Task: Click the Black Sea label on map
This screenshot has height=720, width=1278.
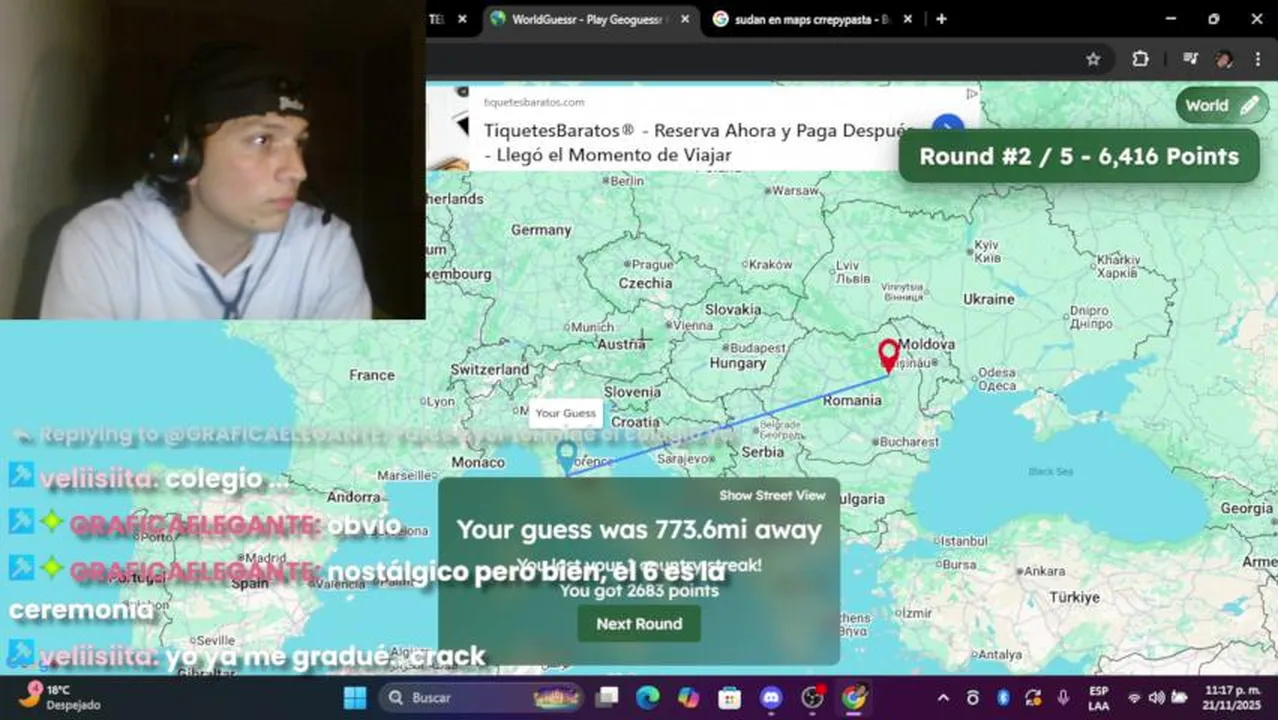Action: [x=1050, y=471]
